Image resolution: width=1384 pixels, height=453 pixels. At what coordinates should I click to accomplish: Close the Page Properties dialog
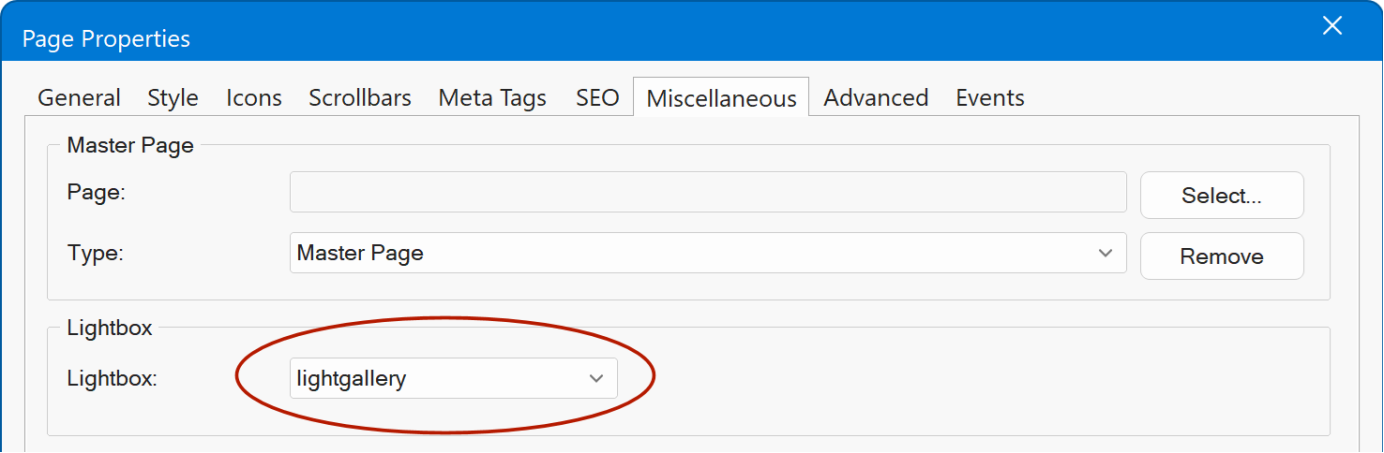point(1332,27)
